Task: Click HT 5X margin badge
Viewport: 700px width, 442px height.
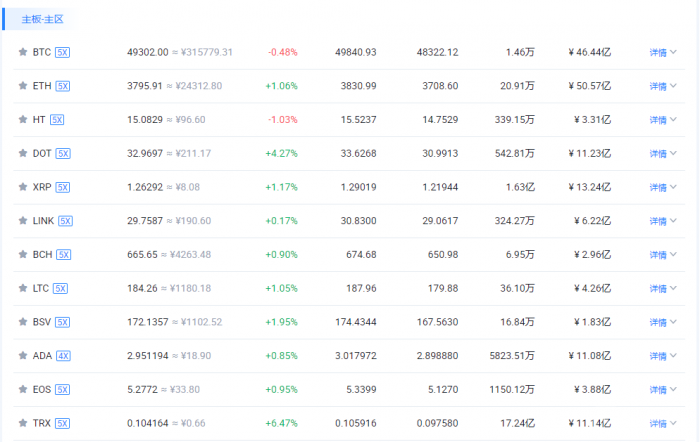Action: coord(57,120)
